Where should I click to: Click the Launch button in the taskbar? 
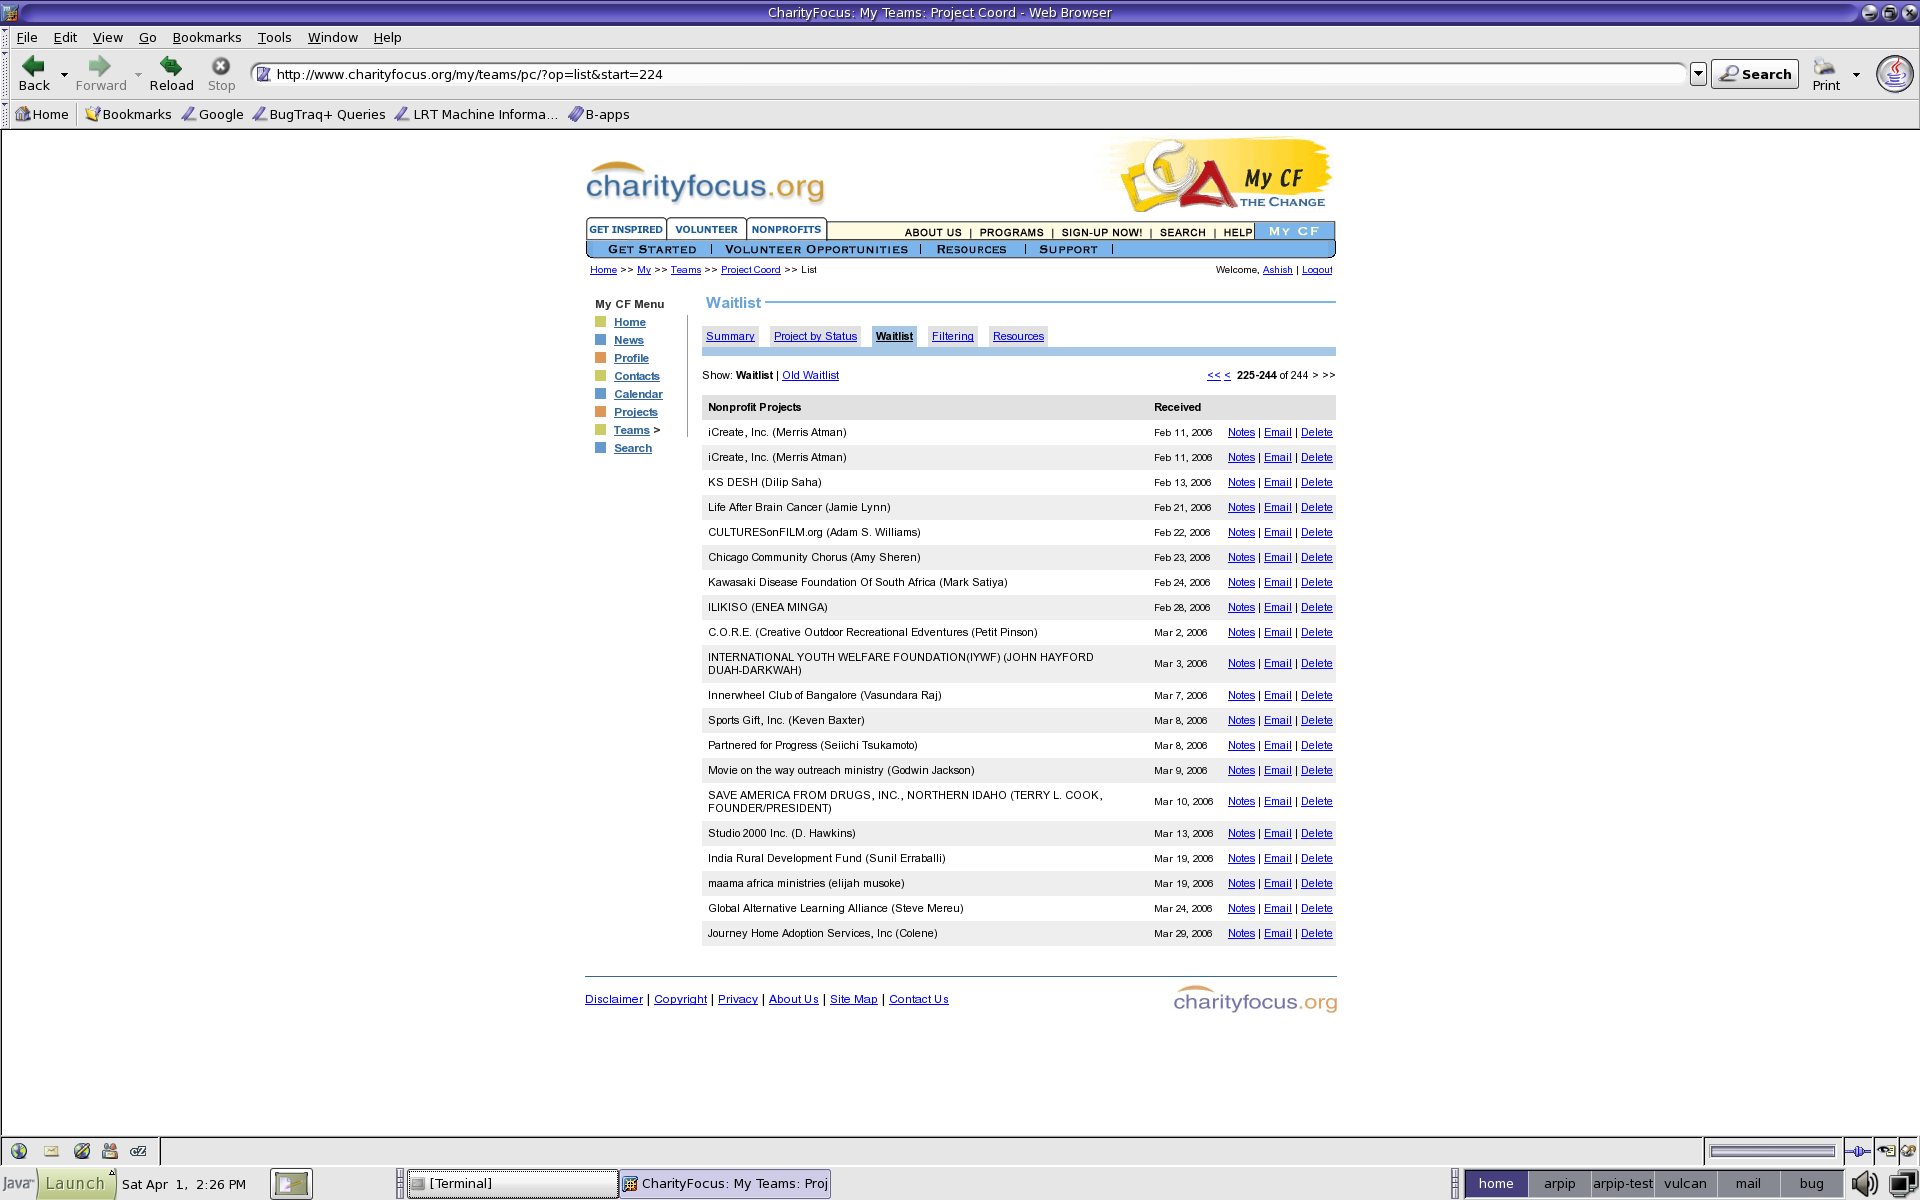point(75,1184)
